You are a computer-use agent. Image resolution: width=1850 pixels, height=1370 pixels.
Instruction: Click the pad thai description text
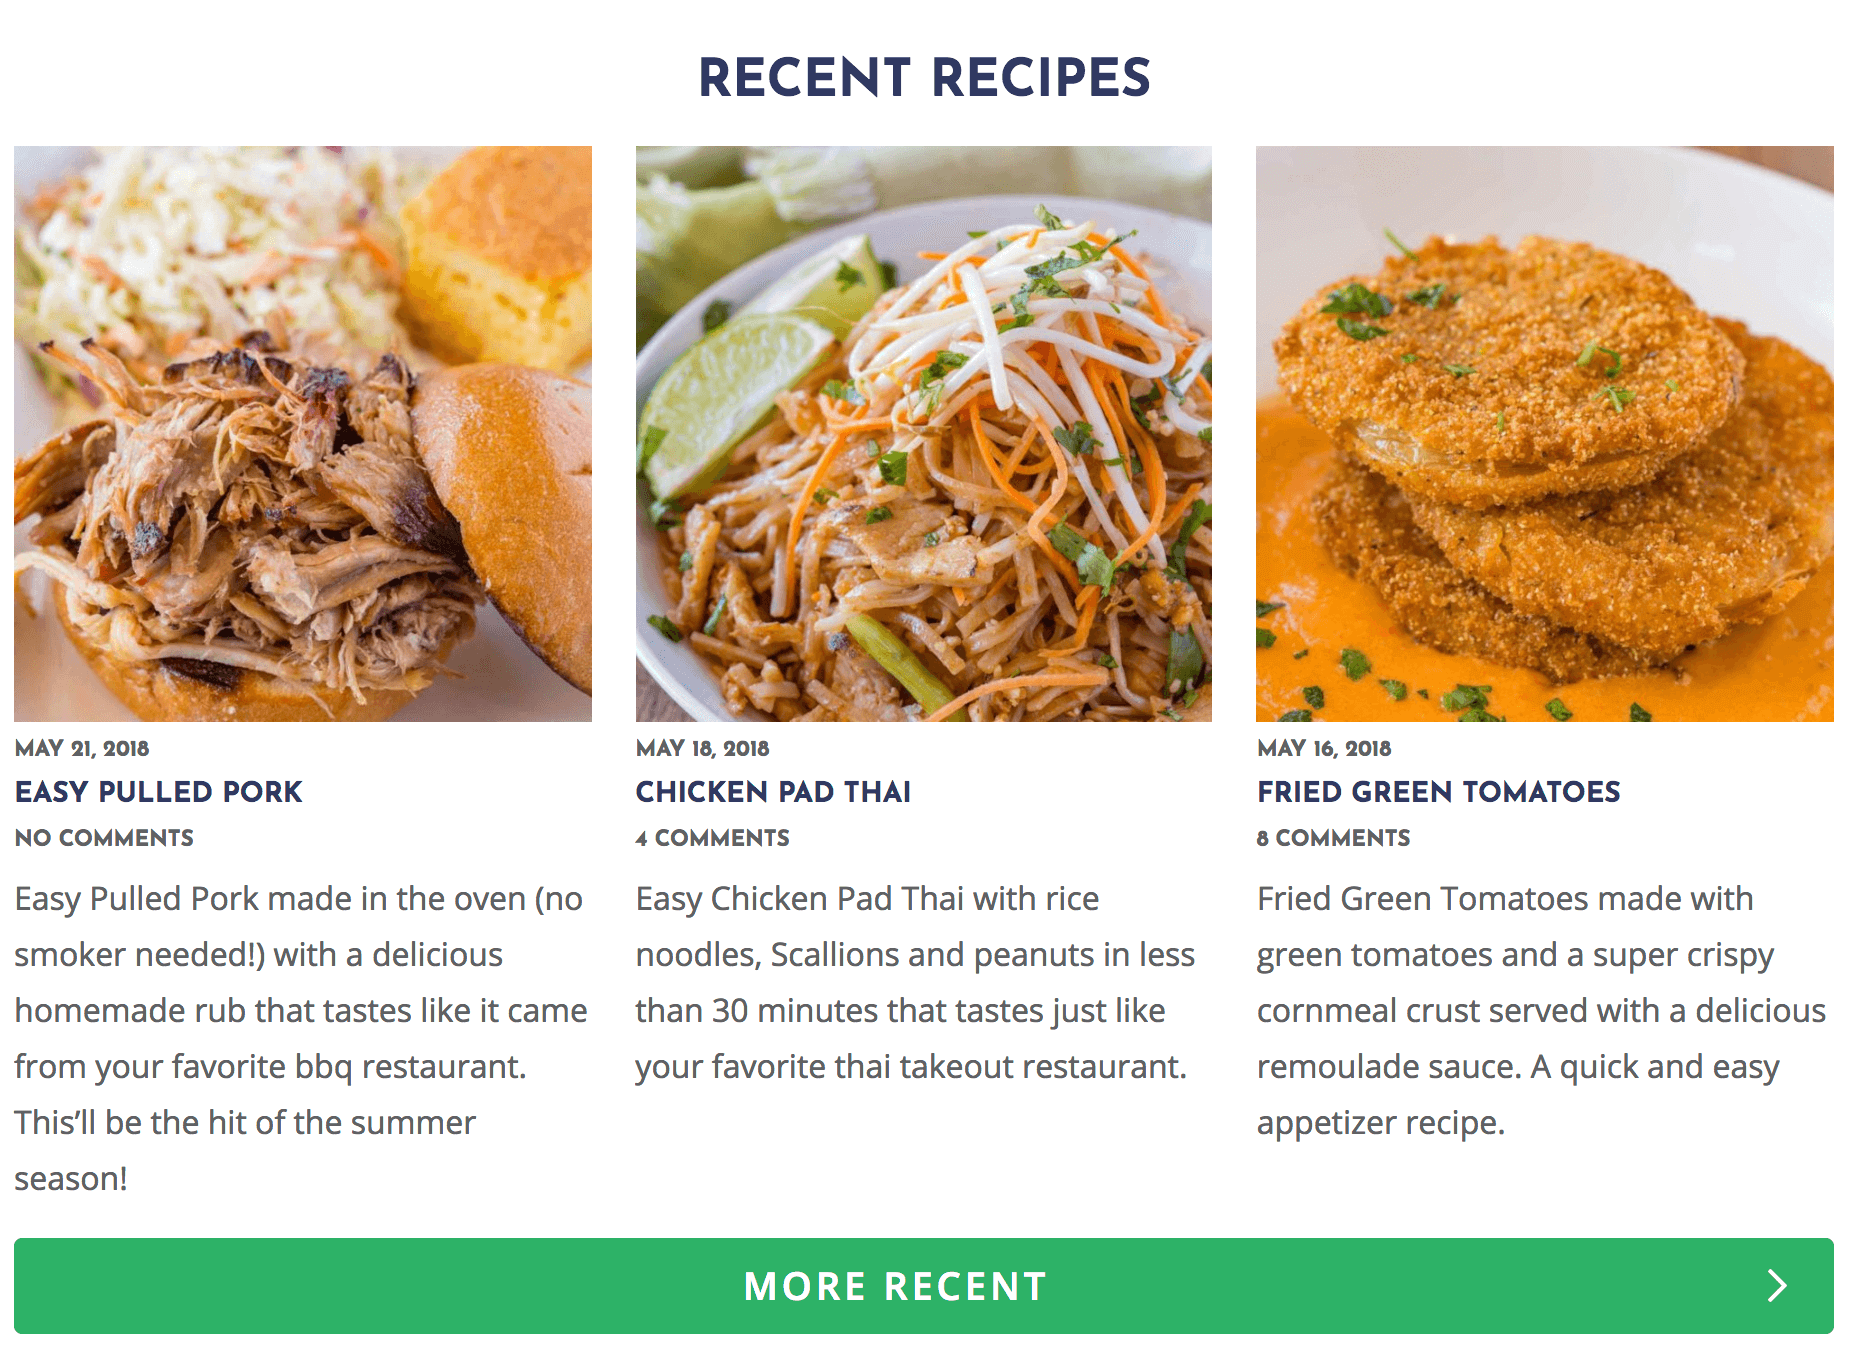[916, 982]
